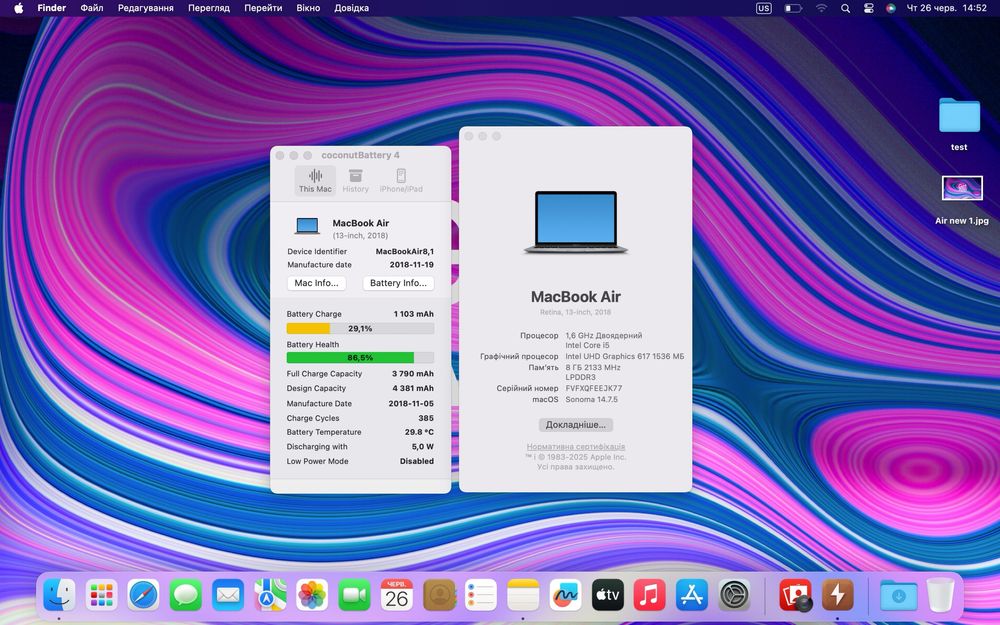Open the Apple menu
Image resolution: width=1000 pixels, height=625 pixels.
click(18, 8)
